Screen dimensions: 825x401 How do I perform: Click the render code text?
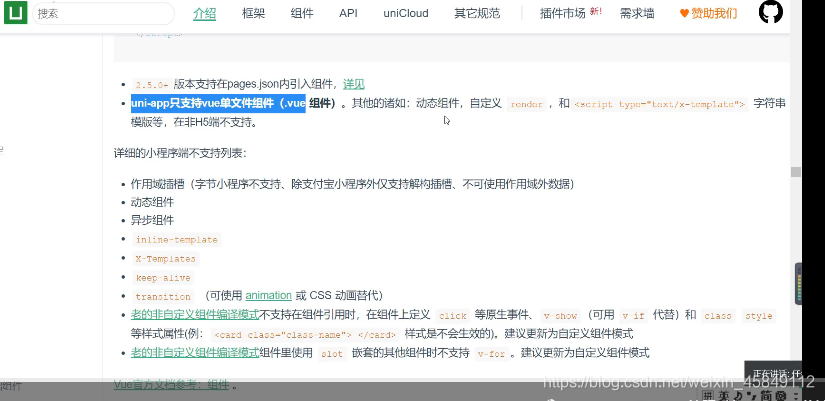[526, 104]
